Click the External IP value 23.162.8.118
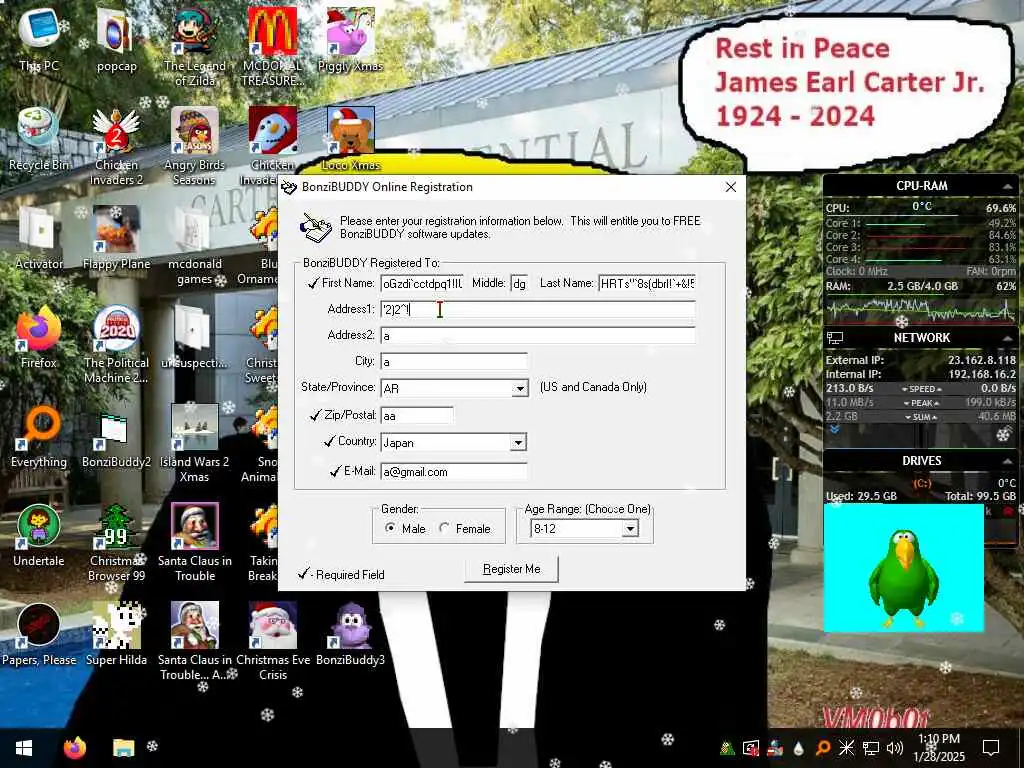1024x768 pixels. click(982, 360)
